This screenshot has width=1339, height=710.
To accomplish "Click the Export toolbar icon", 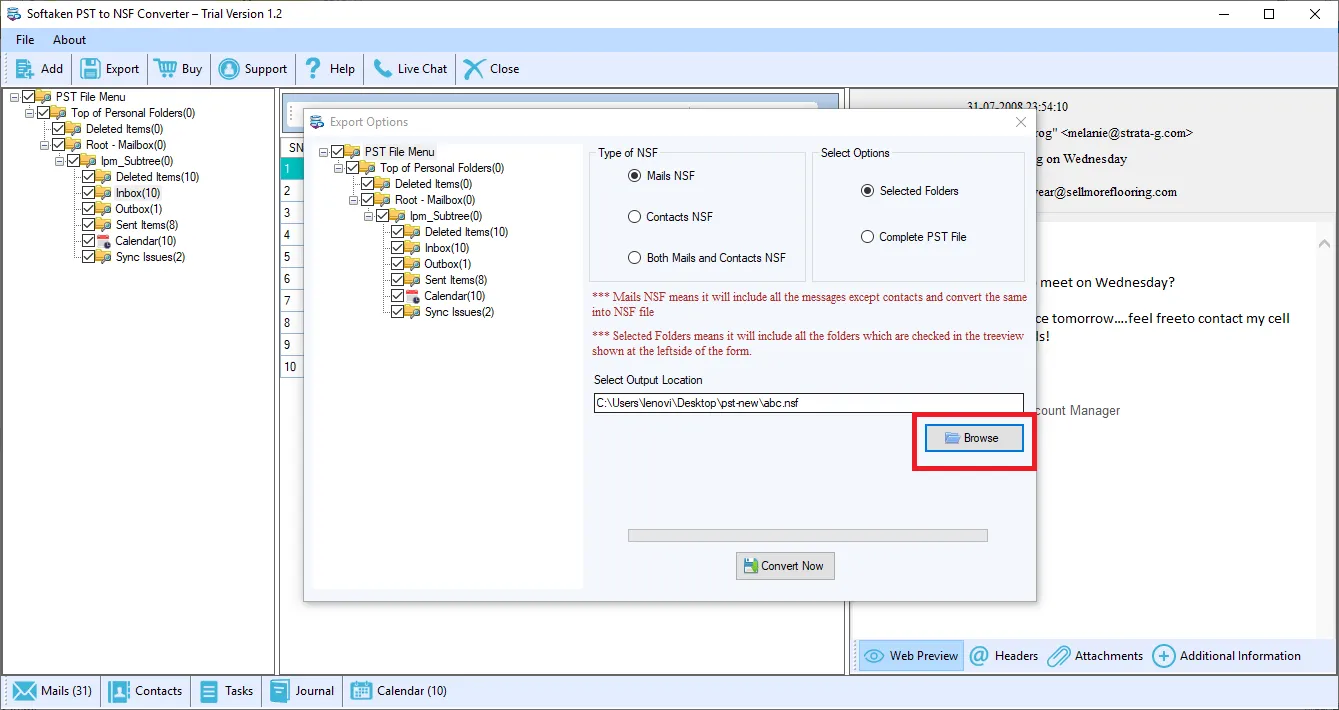I will point(90,69).
